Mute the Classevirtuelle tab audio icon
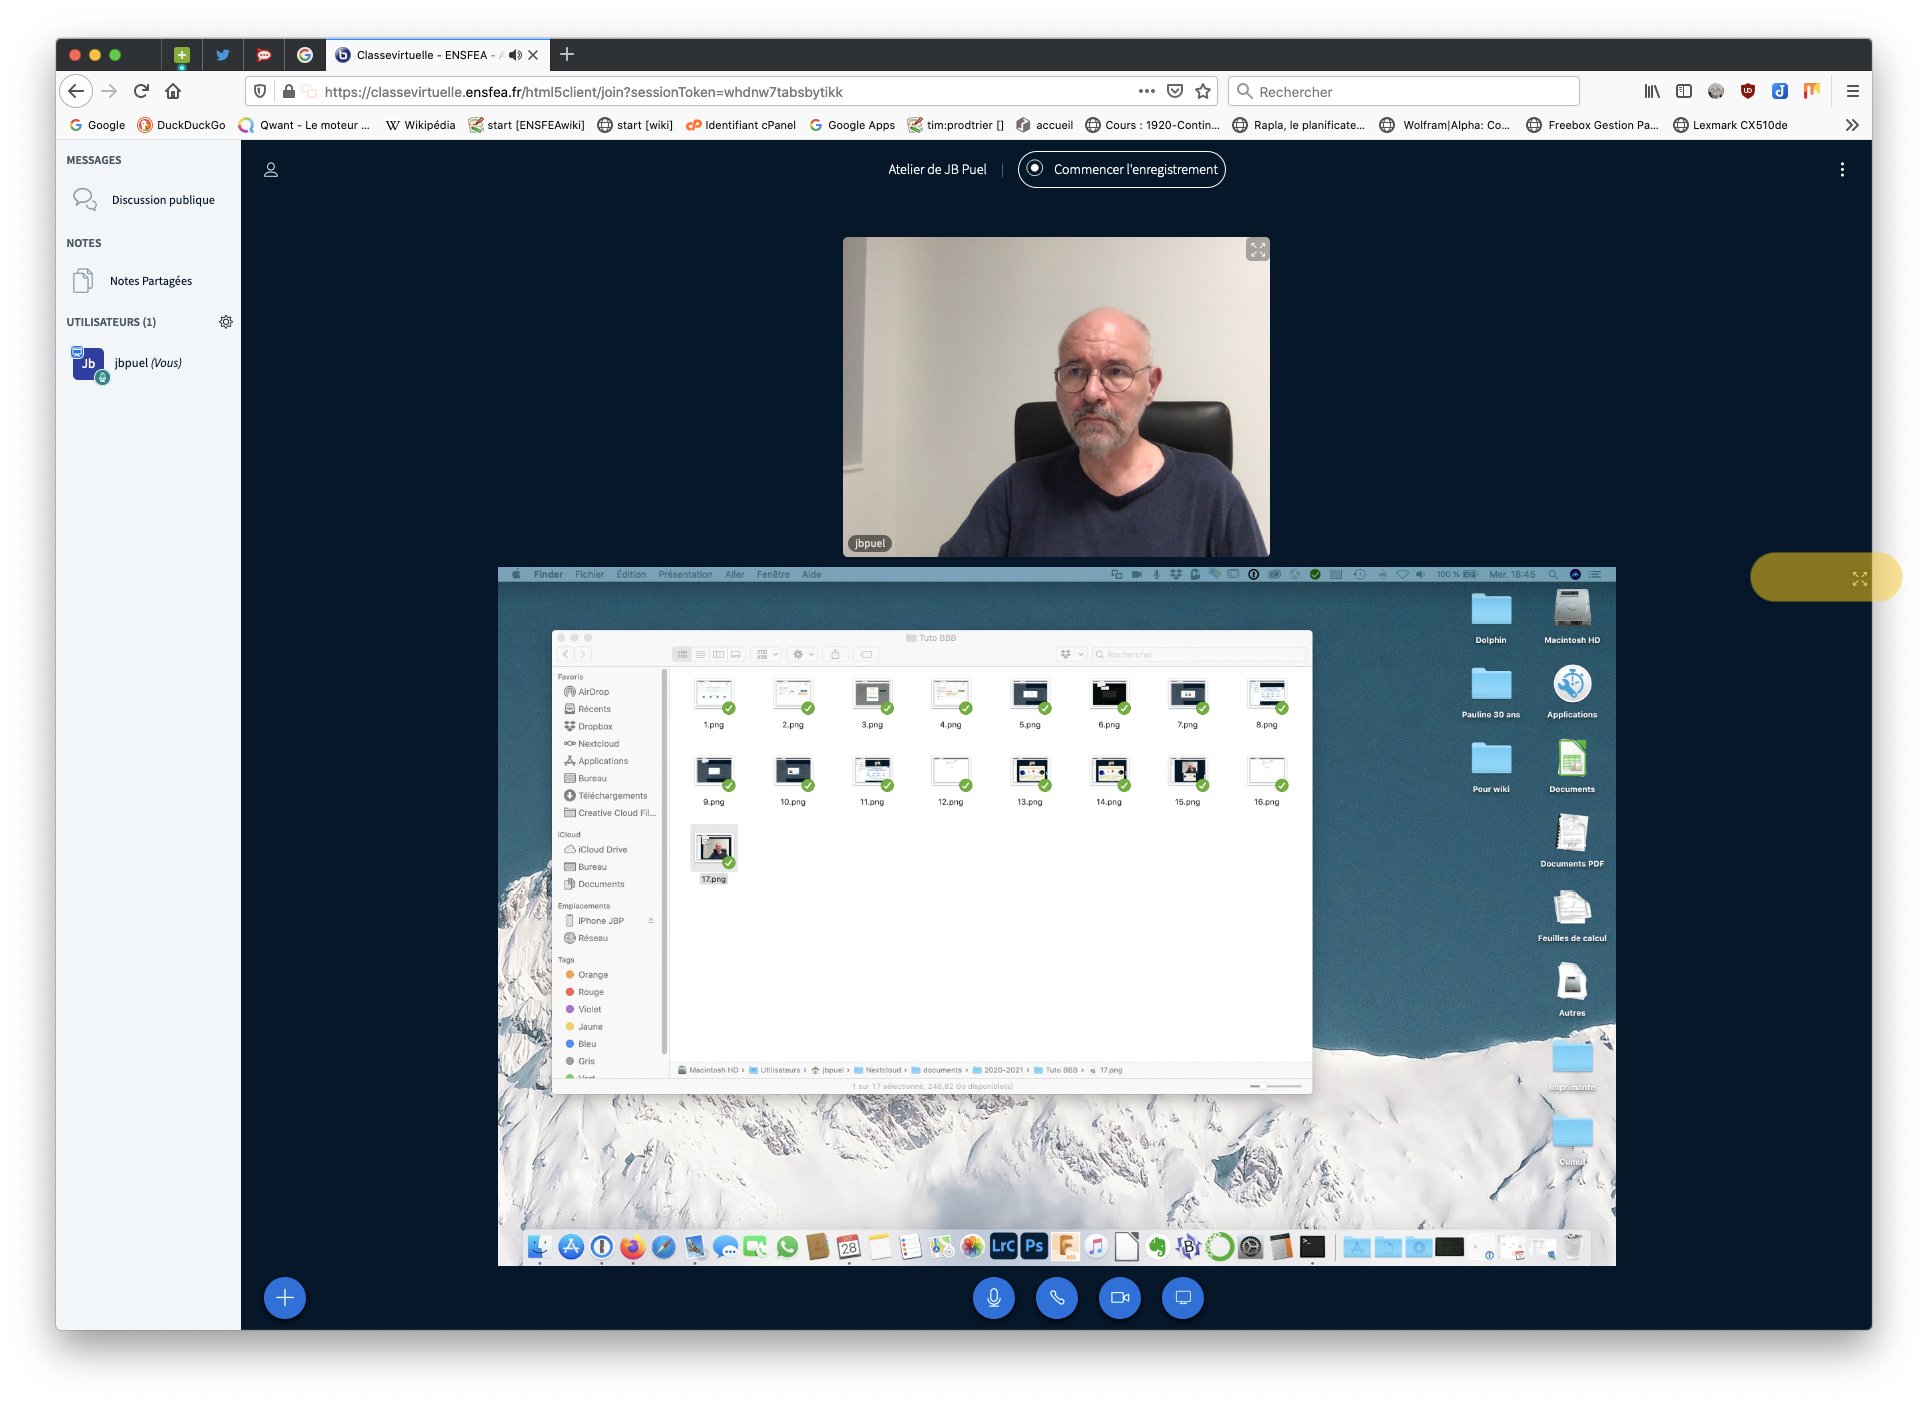Image resolution: width=1928 pixels, height=1404 pixels. pos(515,55)
